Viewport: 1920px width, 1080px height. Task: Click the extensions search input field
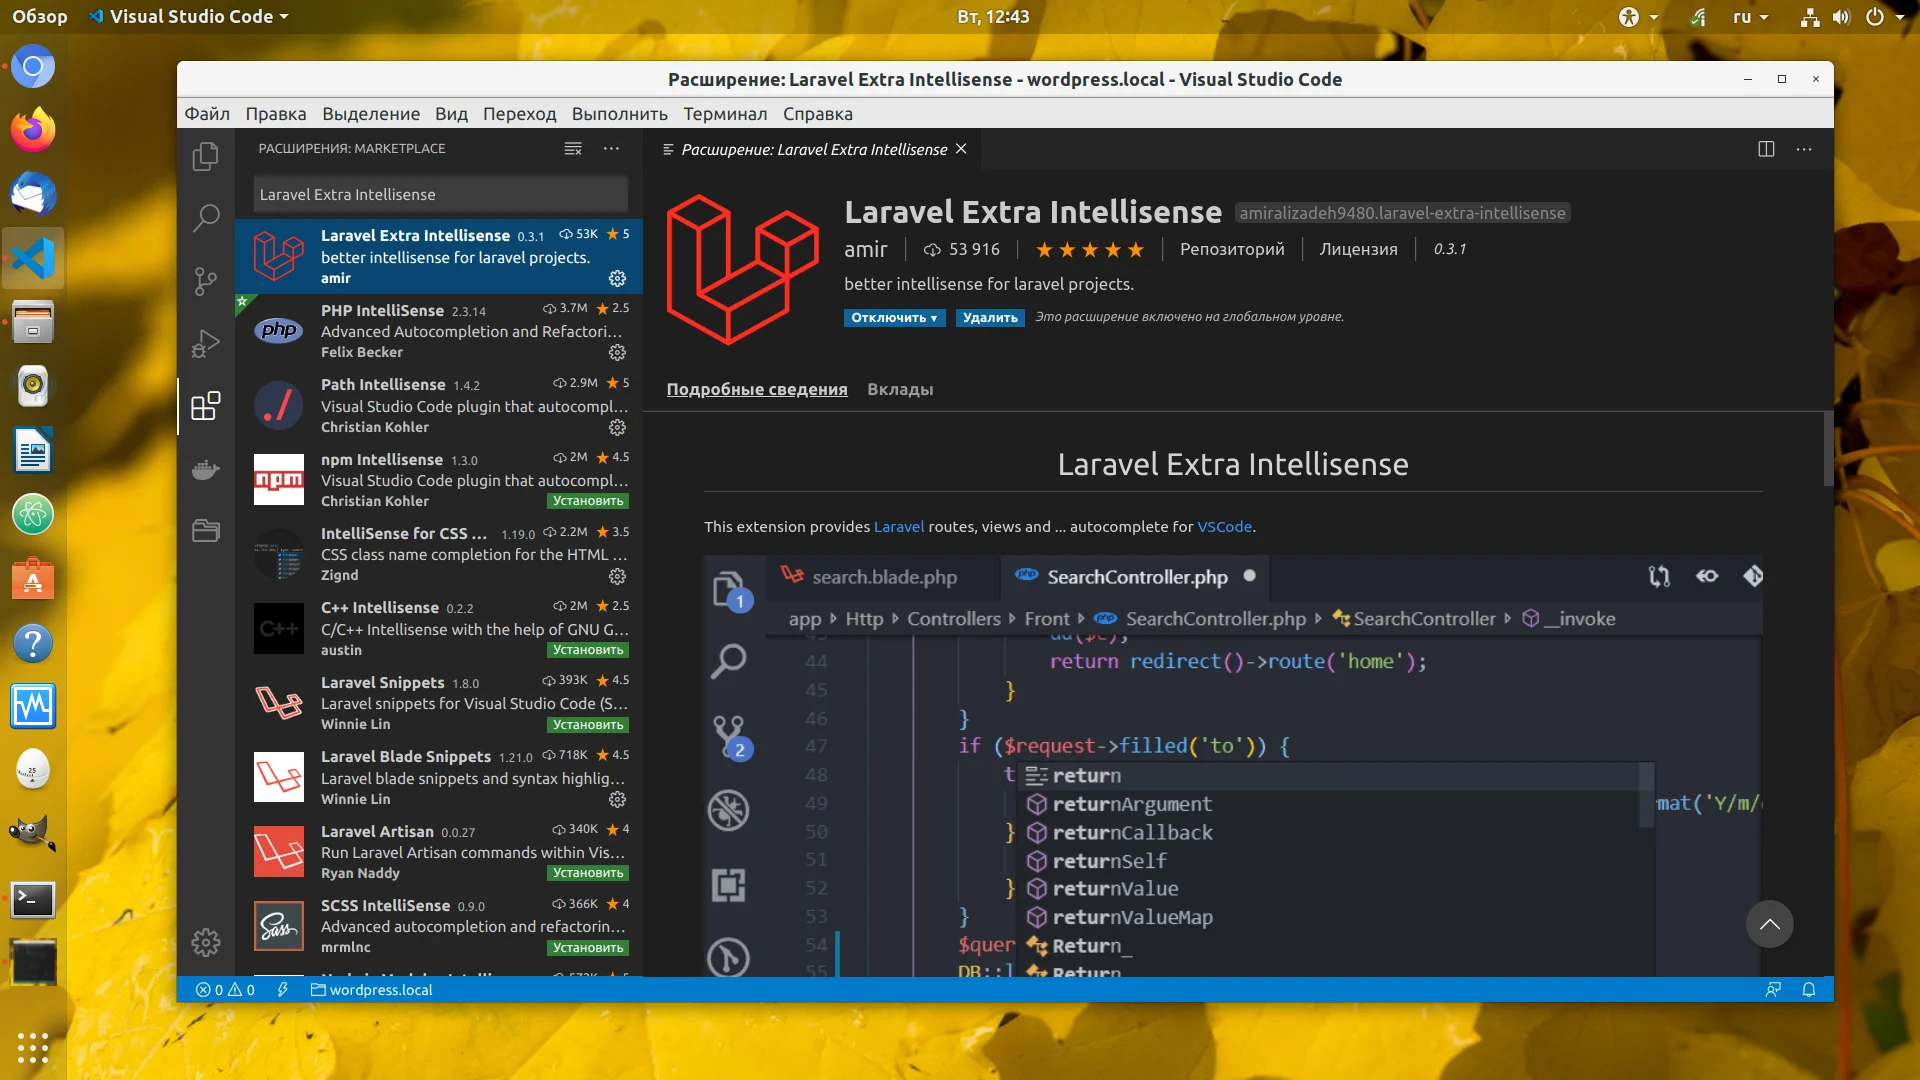440,194
